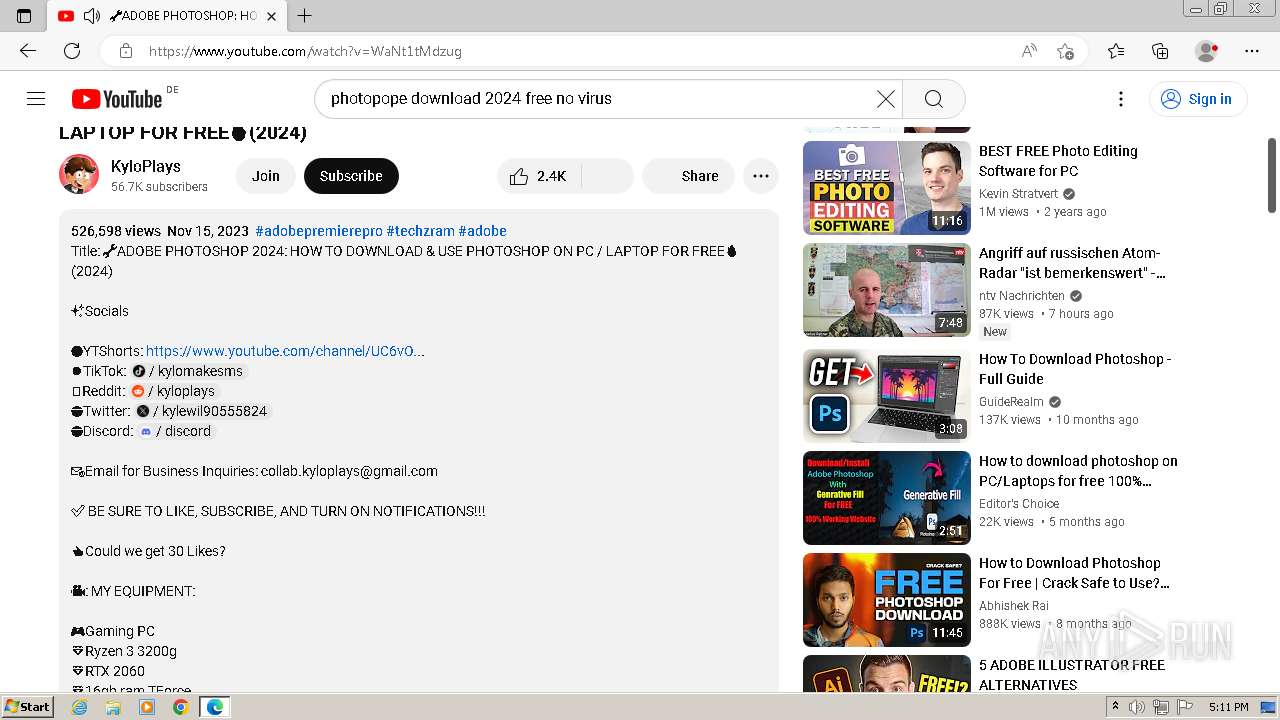Open the Twitter kylewil90555824 link

201,411
